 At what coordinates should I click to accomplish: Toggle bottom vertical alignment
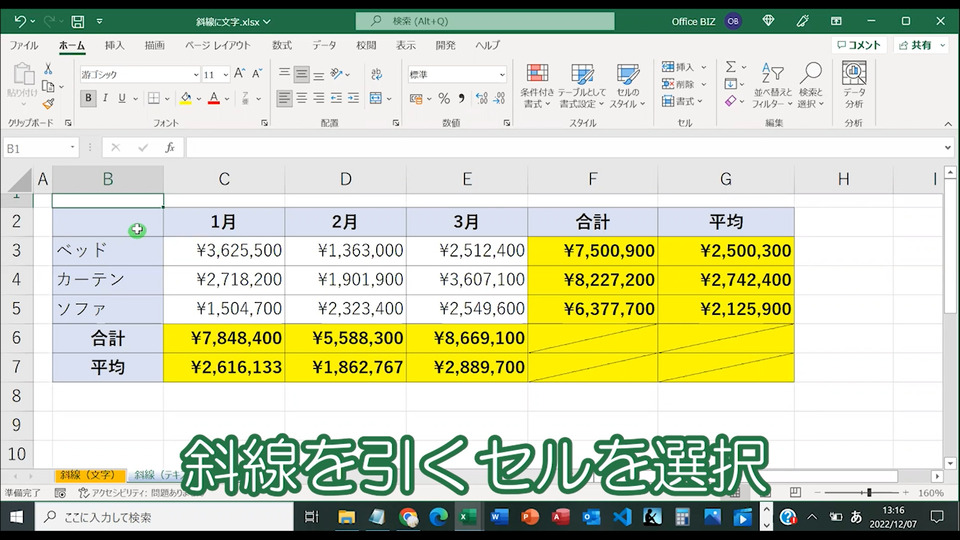[x=318, y=74]
